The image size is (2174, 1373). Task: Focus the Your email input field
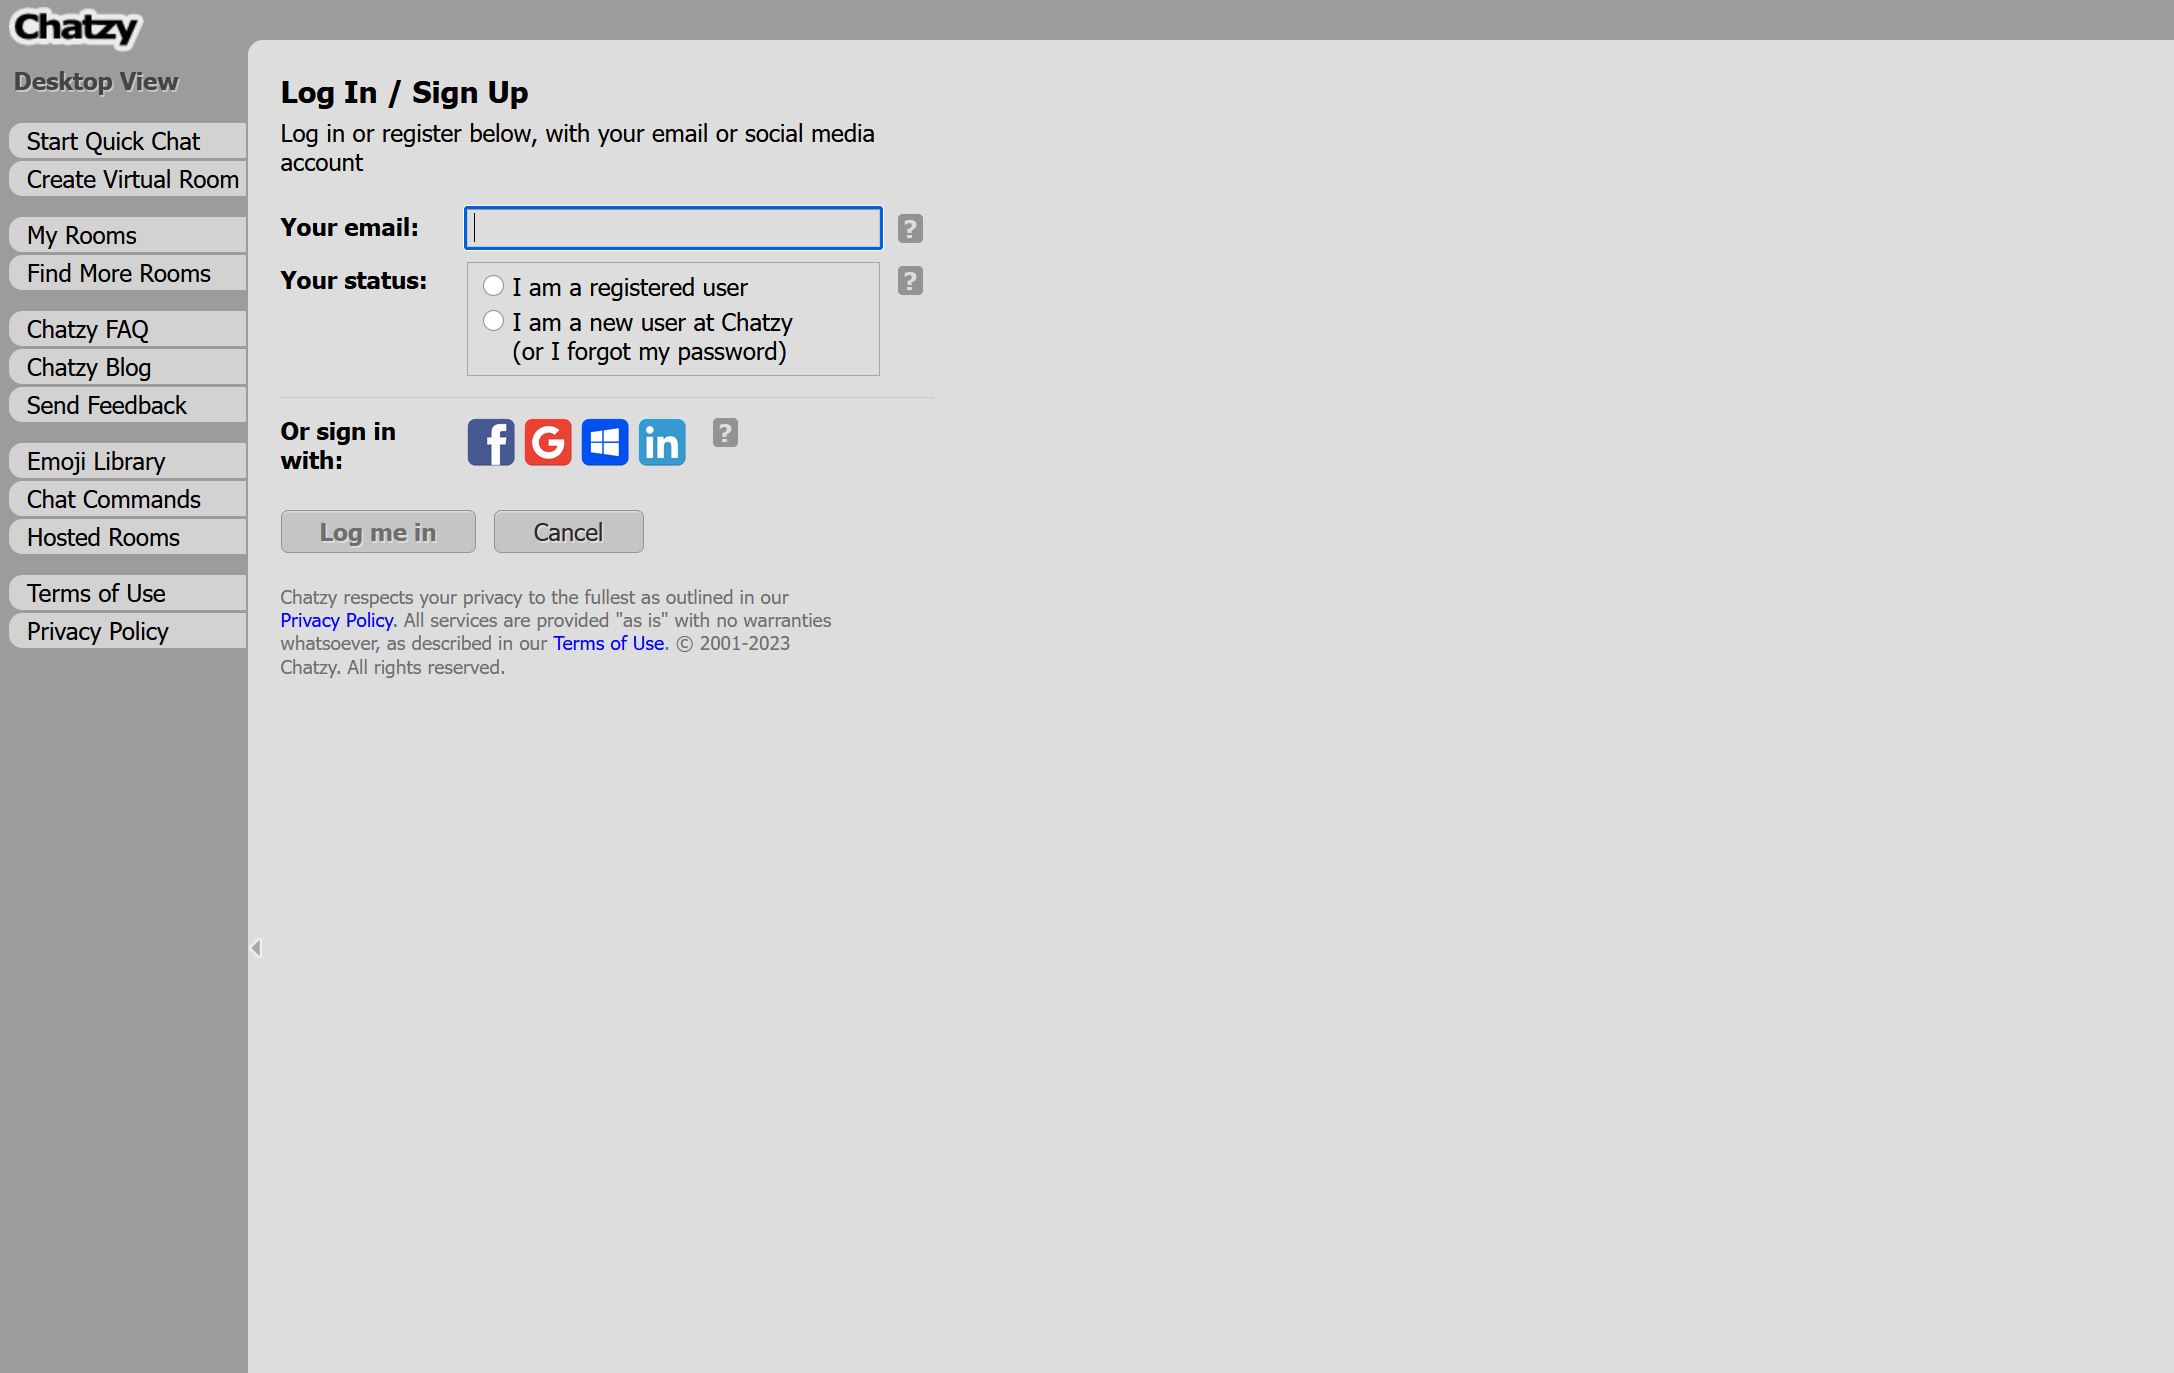tap(673, 228)
